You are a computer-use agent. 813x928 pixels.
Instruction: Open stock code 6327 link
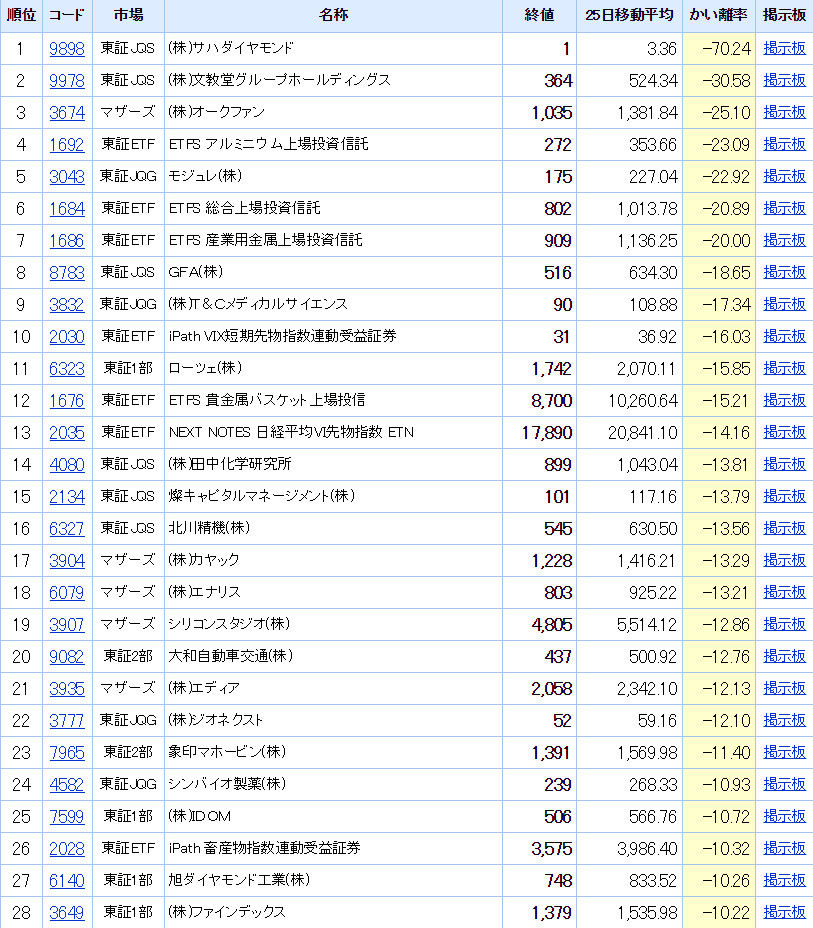click(67, 529)
